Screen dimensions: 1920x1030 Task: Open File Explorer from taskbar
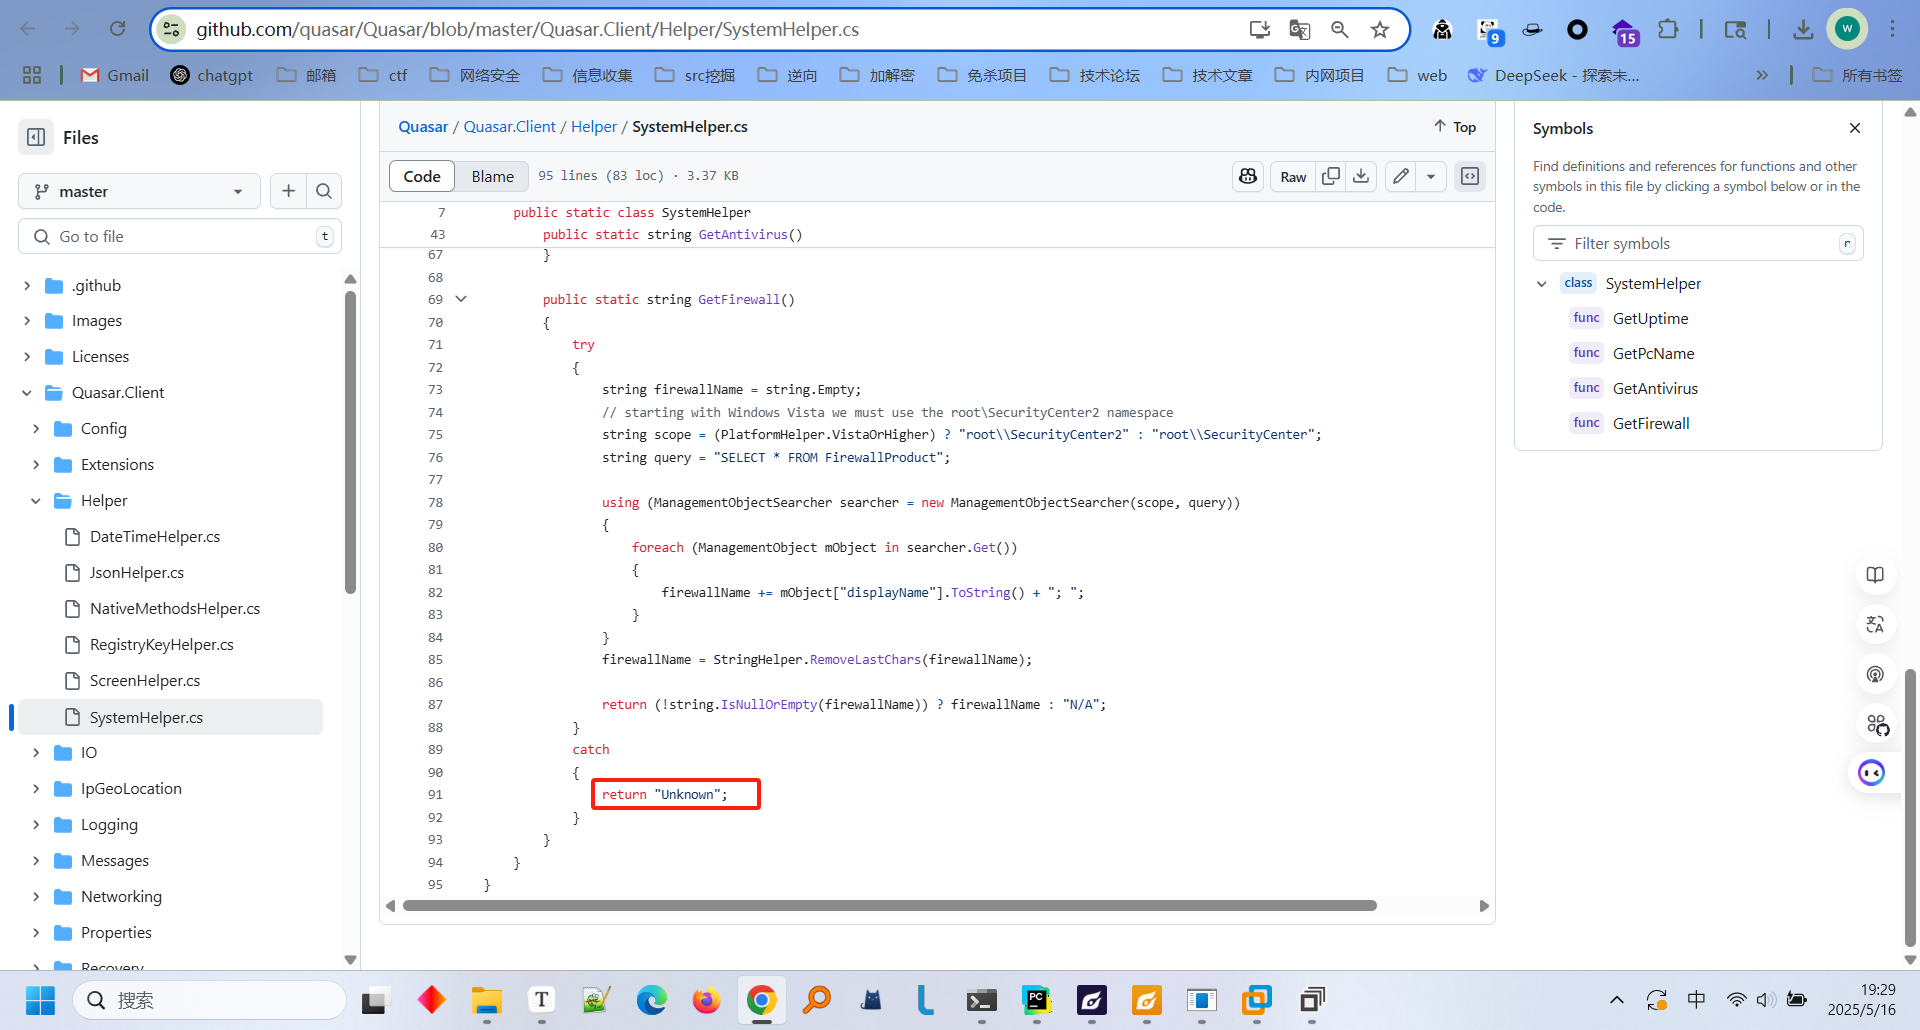coord(487,1000)
